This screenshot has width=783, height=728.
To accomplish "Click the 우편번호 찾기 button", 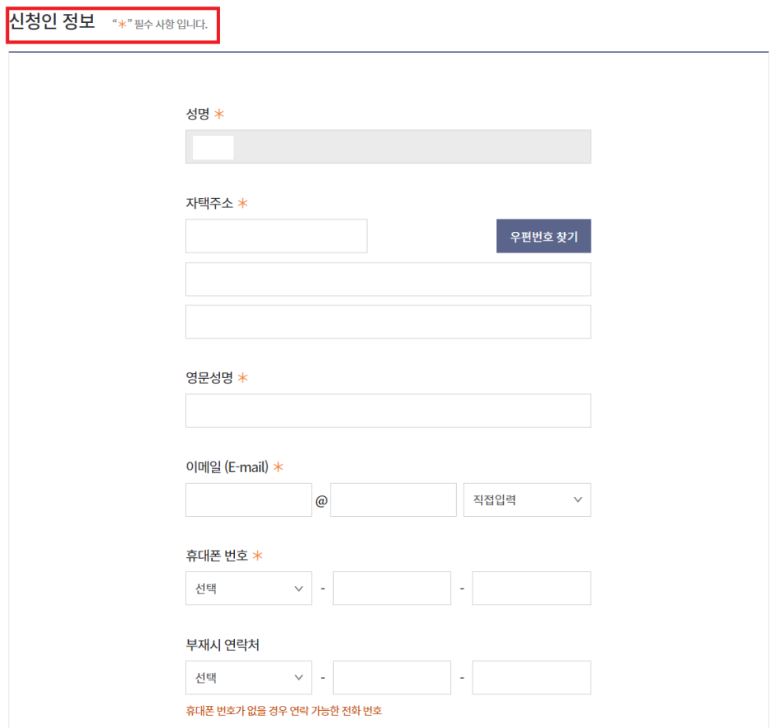I will click(543, 236).
